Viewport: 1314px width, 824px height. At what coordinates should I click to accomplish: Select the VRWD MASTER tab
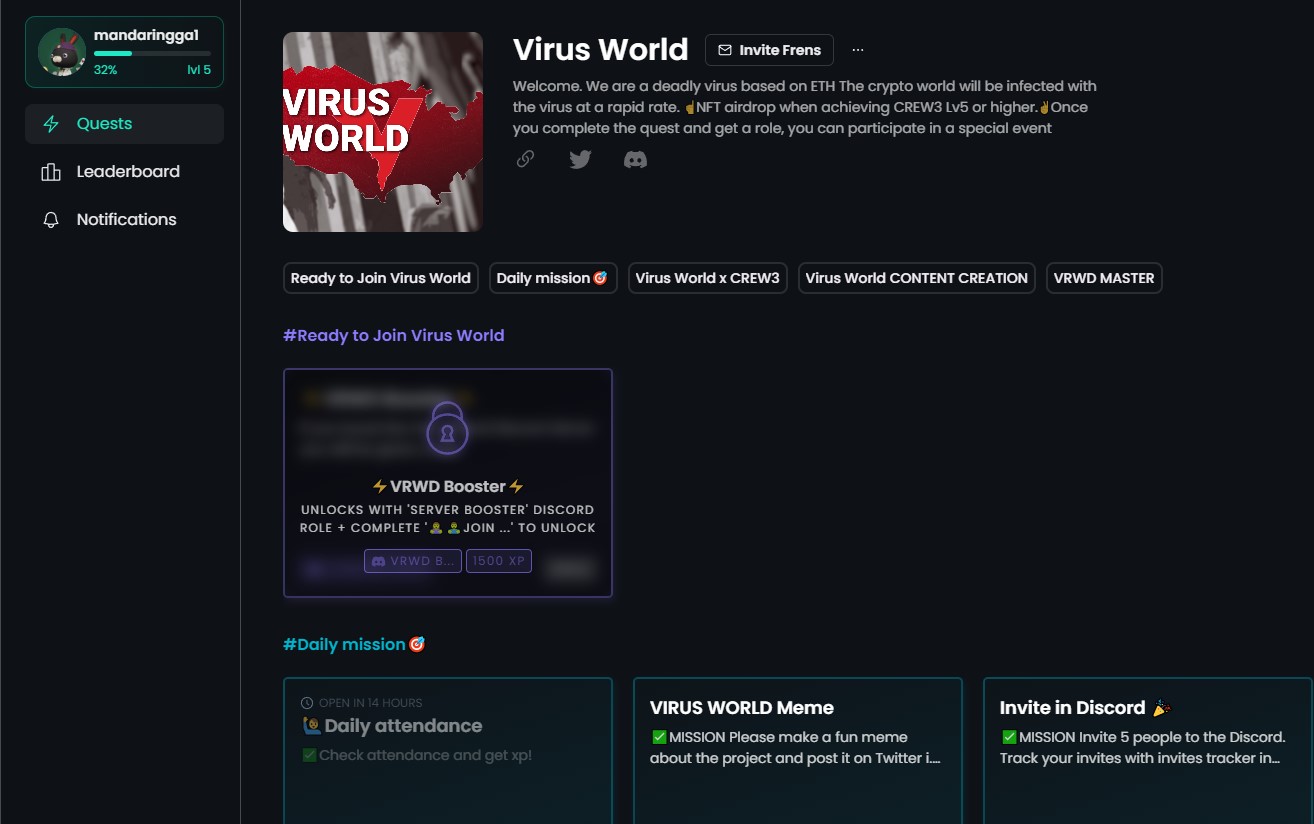point(1104,278)
